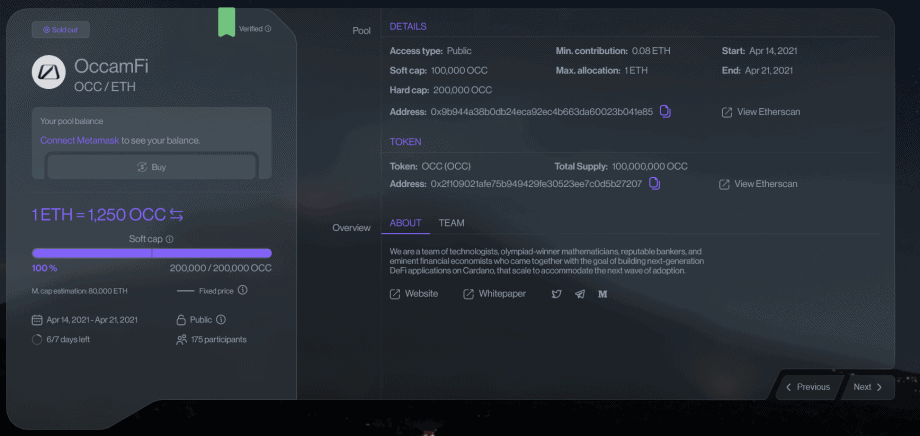The height and width of the screenshot is (436, 920).
Task: Click the participants people icon
Action: coord(181,339)
